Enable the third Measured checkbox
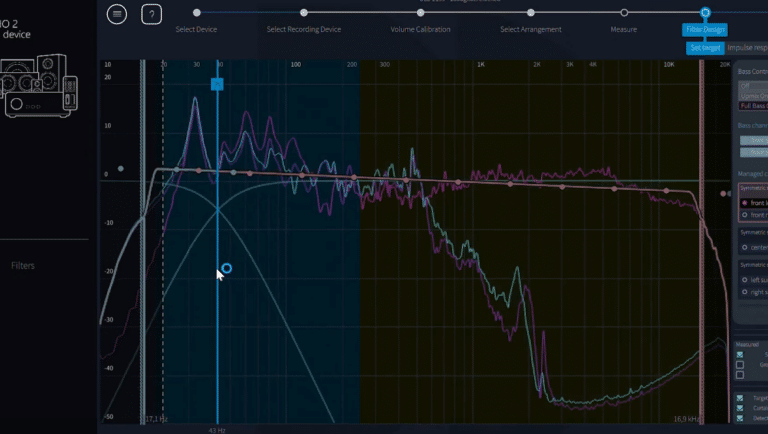Screen dimensions: 768x434 pyautogui.click(x=740, y=375)
